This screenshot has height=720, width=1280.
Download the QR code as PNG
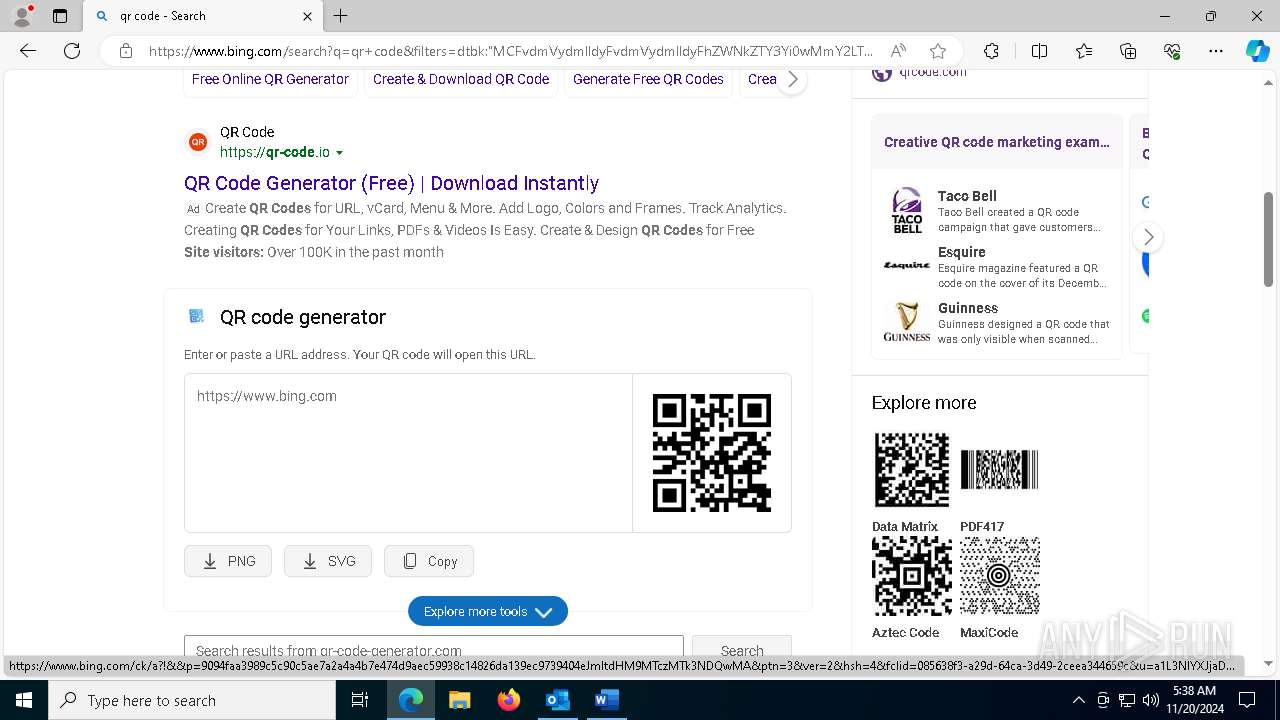pyautogui.click(x=228, y=561)
